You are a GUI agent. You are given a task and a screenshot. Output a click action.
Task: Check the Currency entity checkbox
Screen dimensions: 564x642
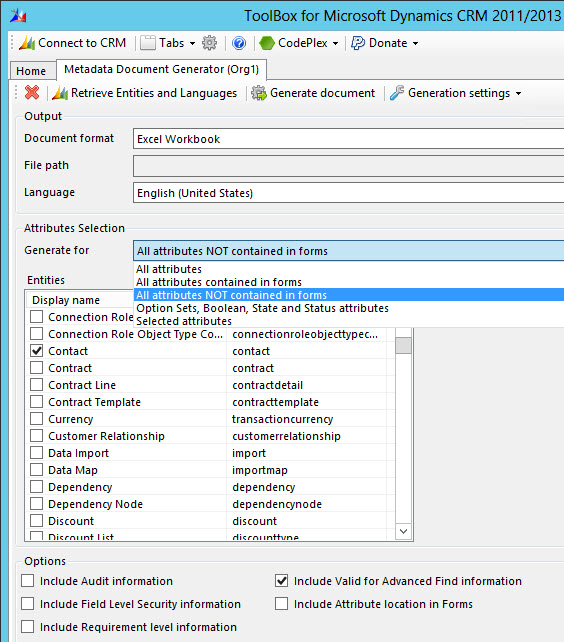point(36,419)
